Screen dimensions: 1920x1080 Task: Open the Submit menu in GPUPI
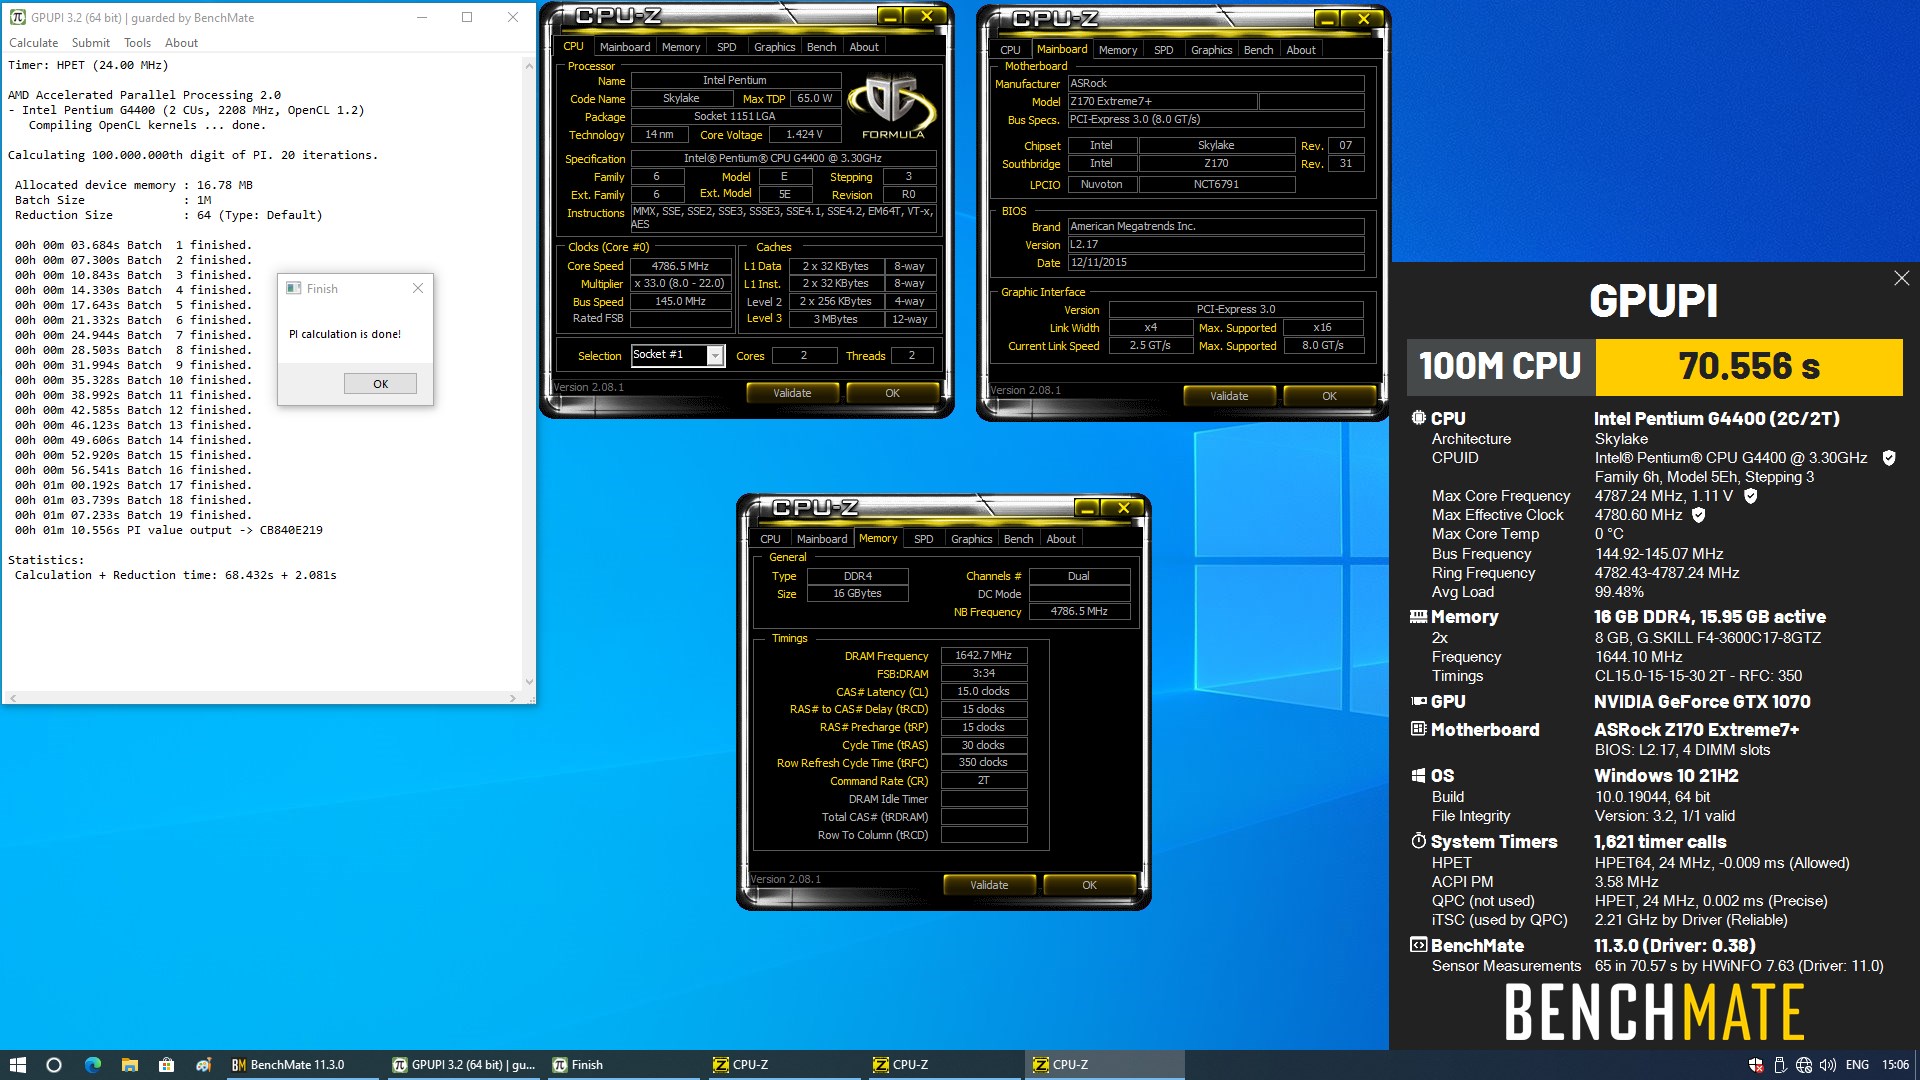coord(90,43)
